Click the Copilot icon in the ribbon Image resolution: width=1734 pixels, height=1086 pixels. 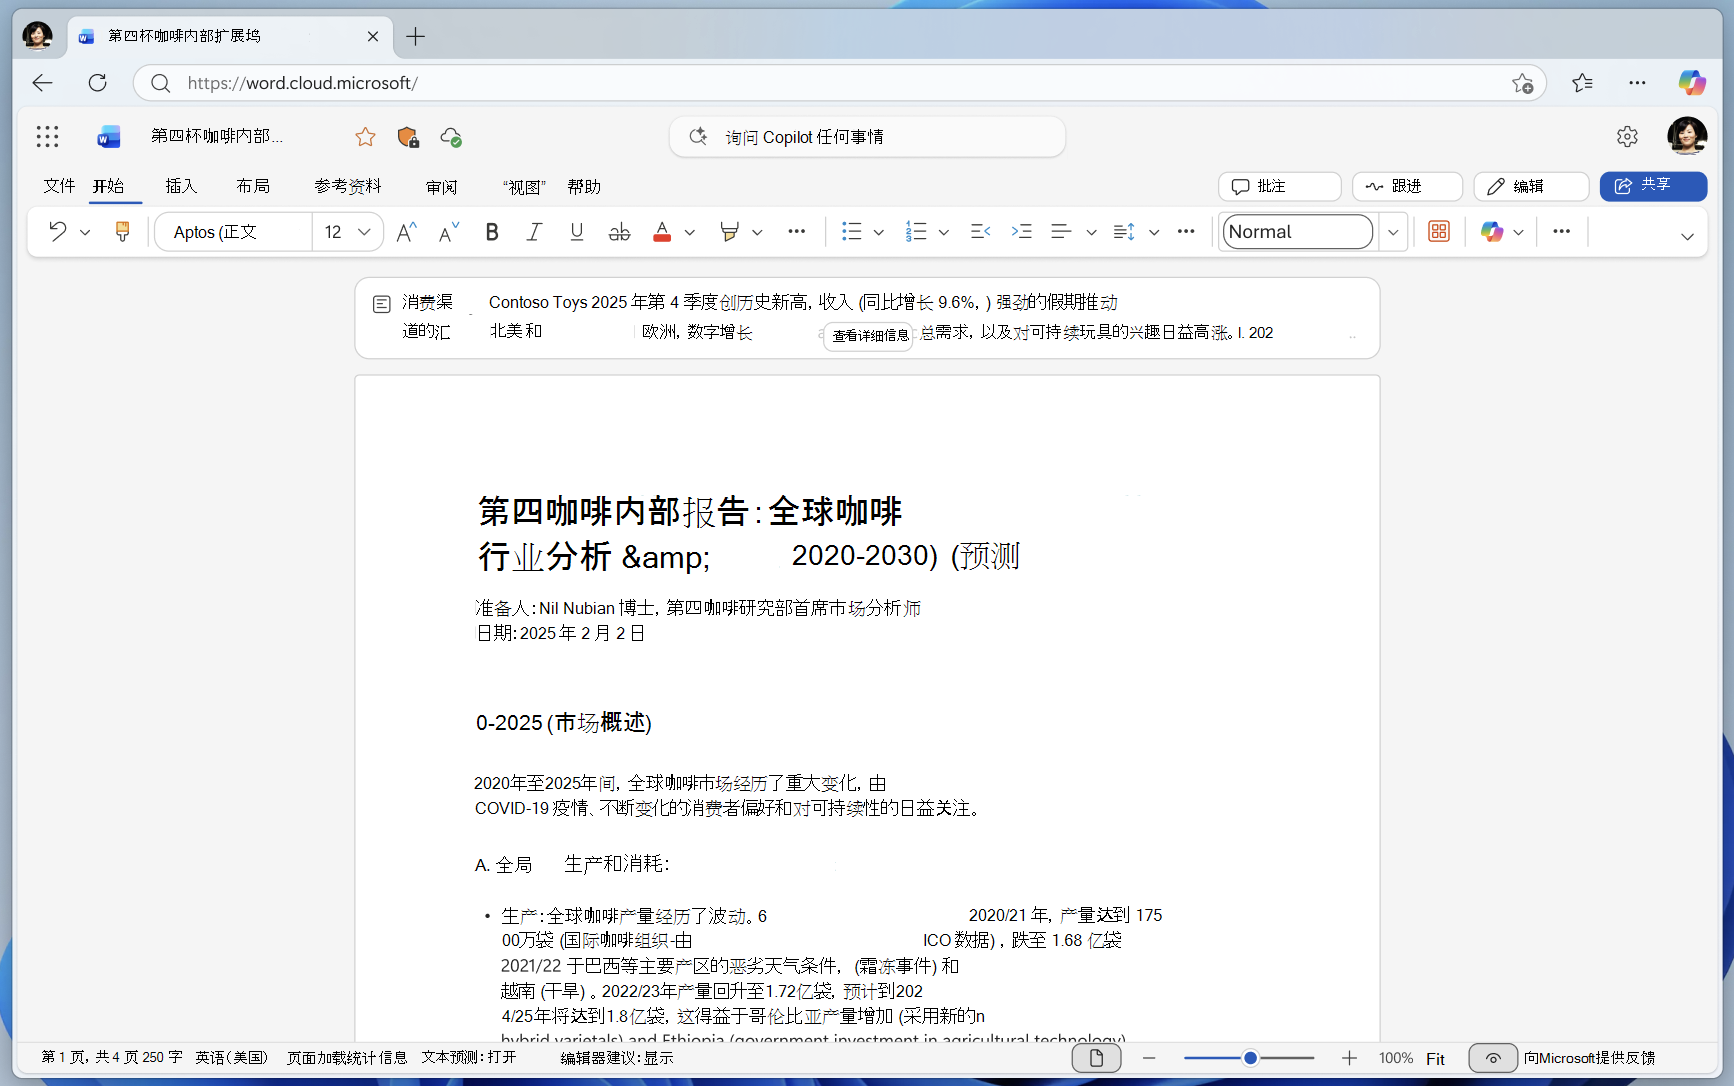click(1492, 232)
